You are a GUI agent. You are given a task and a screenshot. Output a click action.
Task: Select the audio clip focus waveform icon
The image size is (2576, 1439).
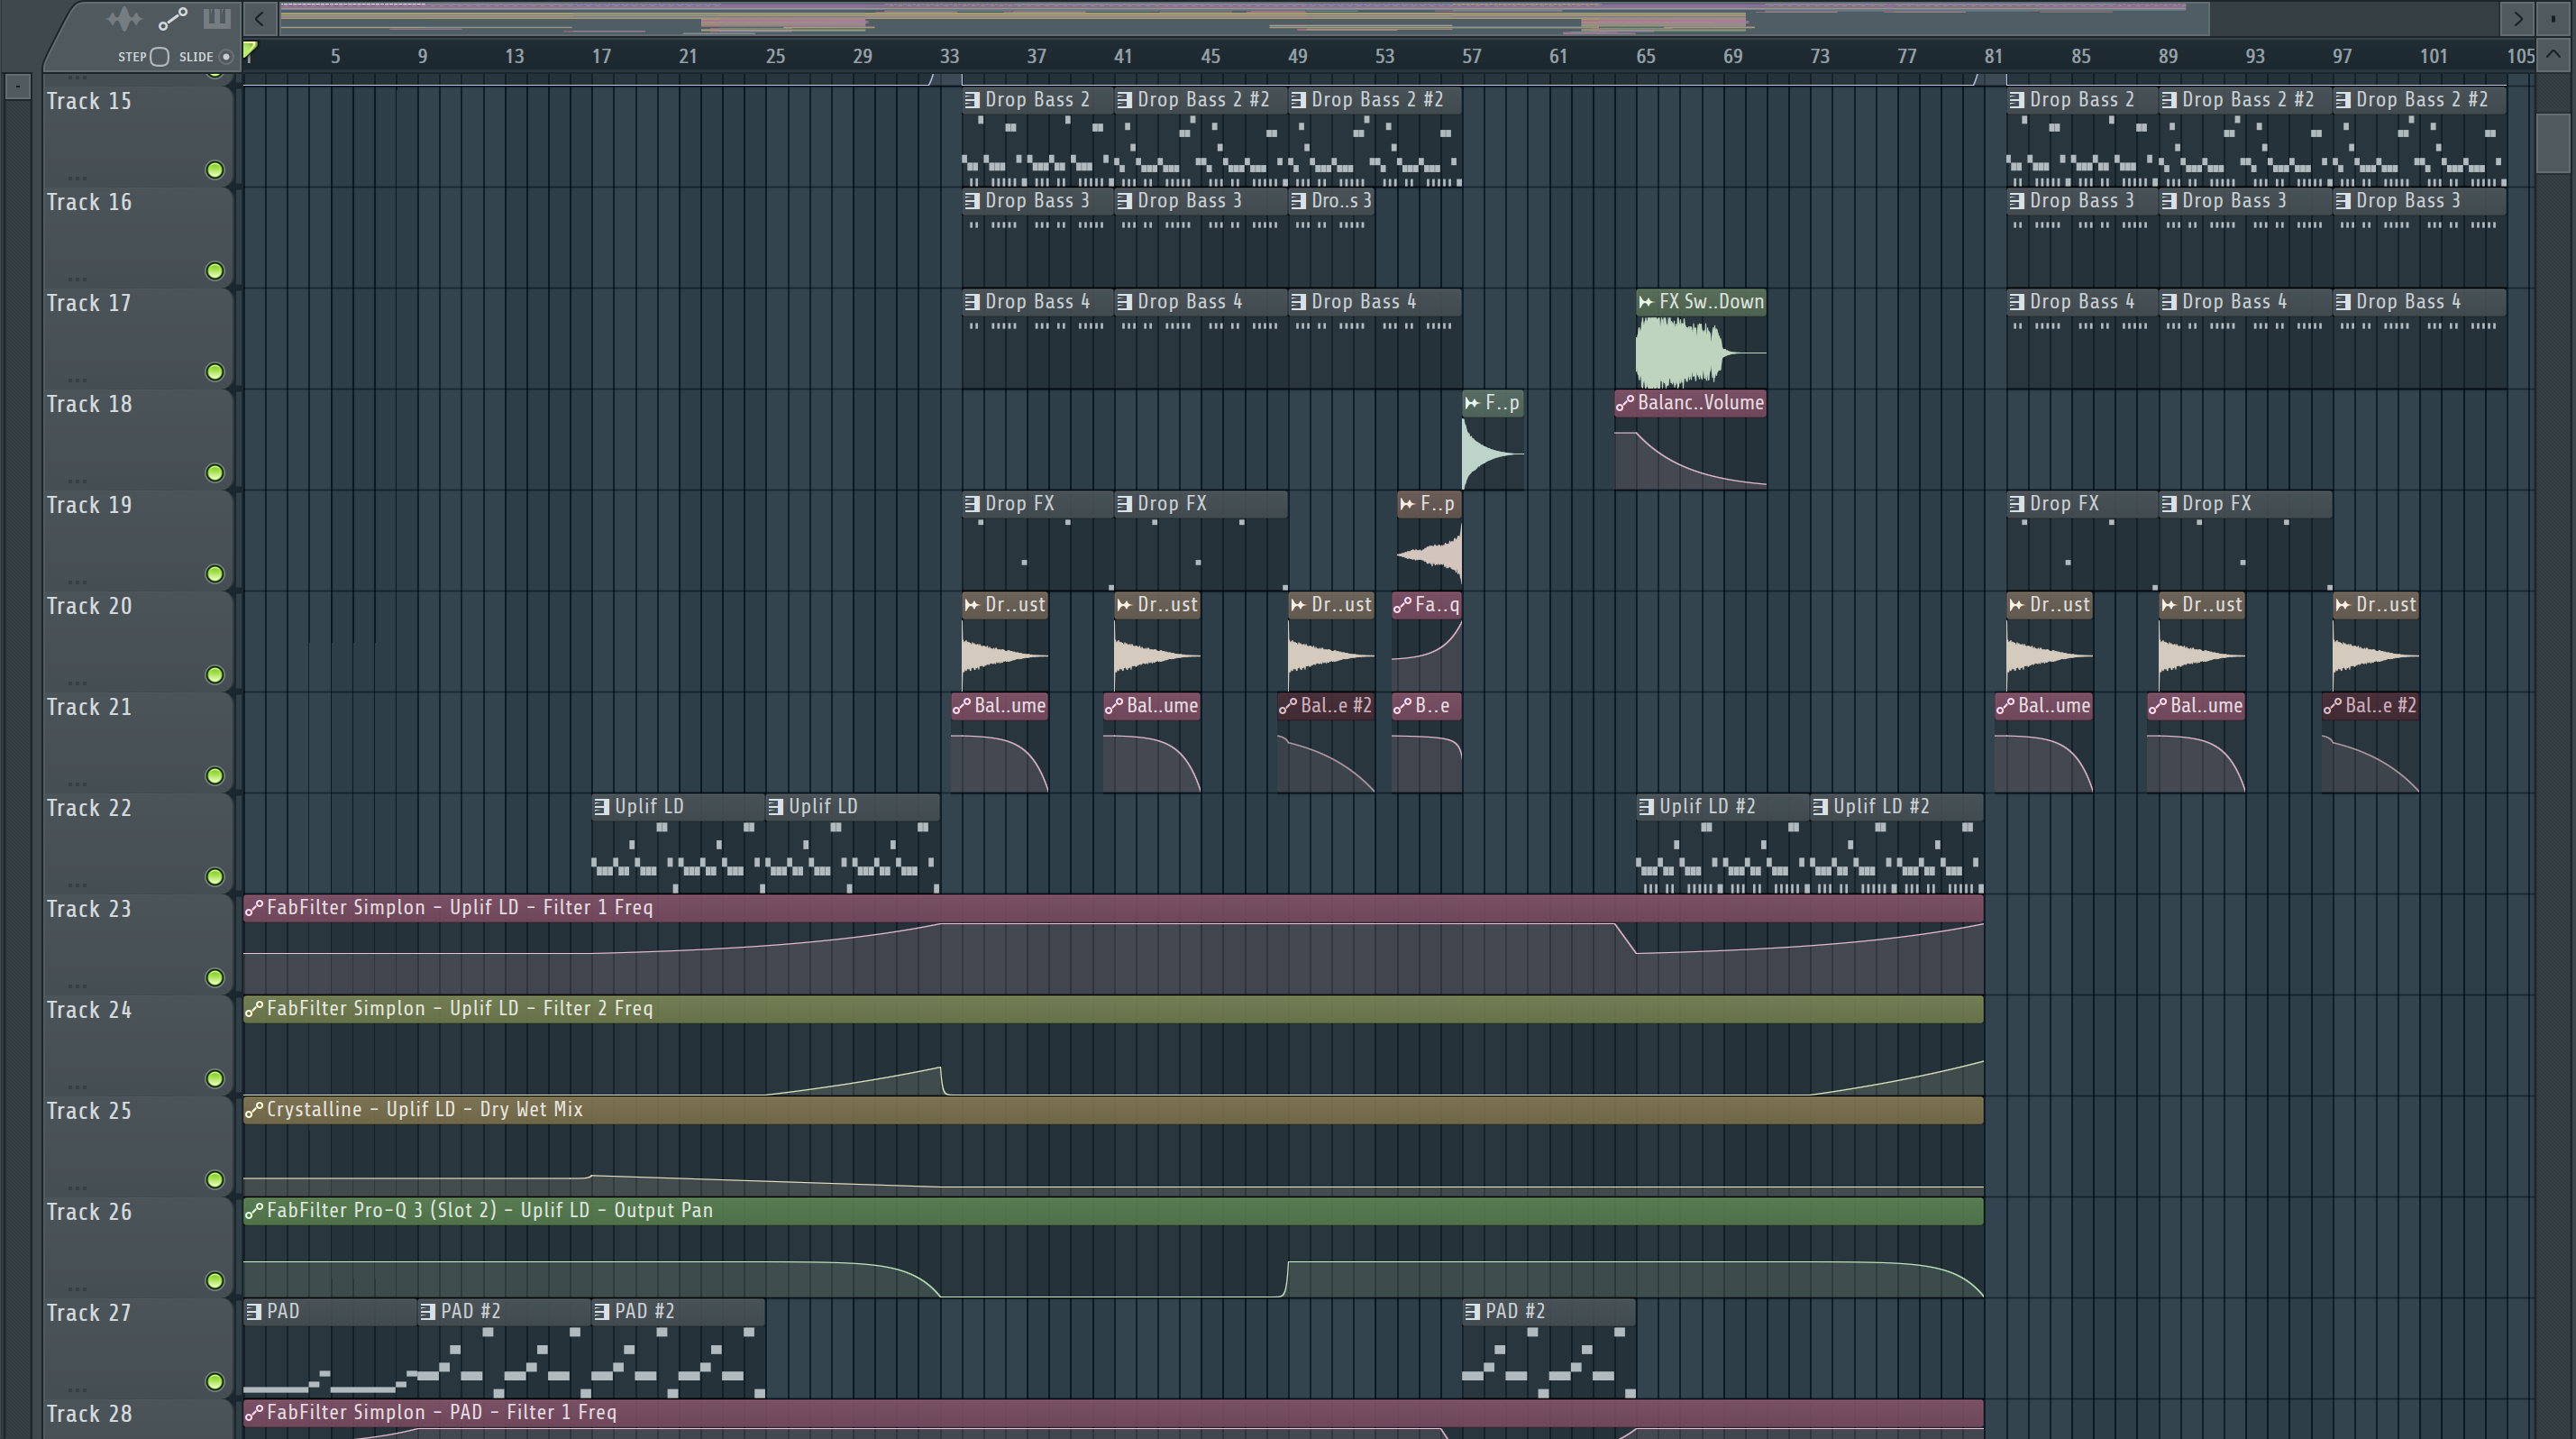coord(124,18)
